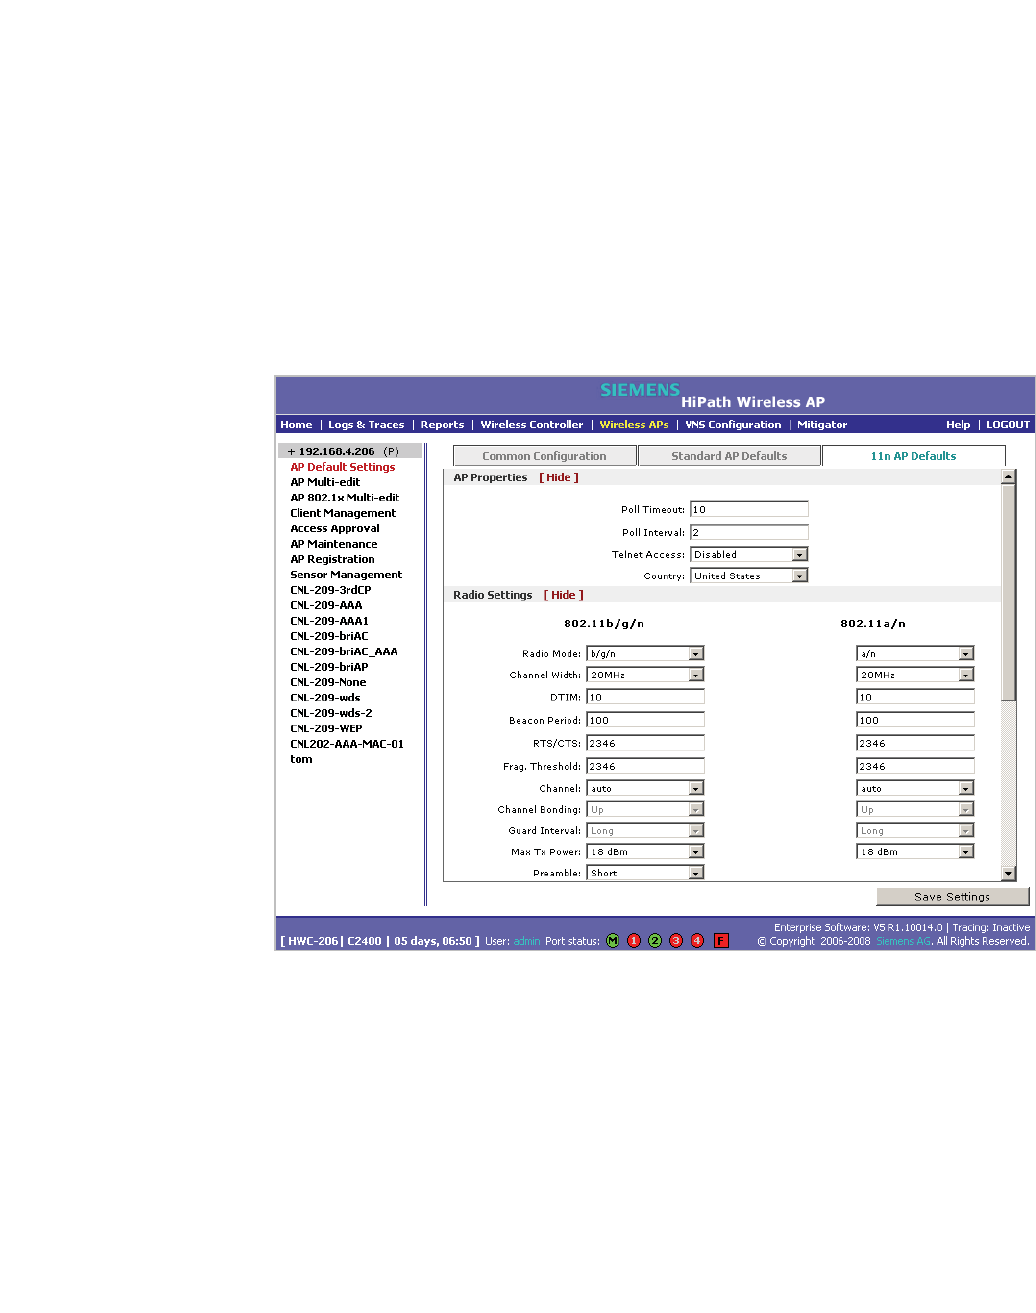Open the Reports menu
This screenshot has width=1036, height=1313.
pos(442,425)
